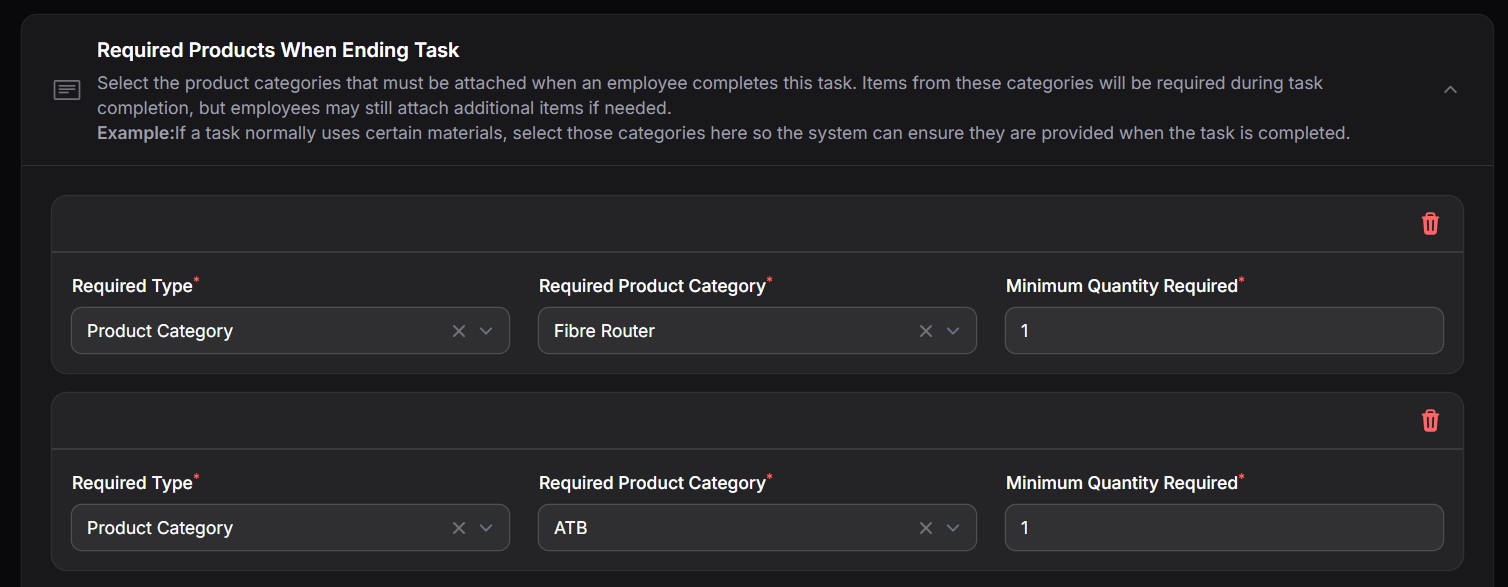Clear Required Type in the Fibre Router row
This screenshot has height=587, width=1508.
pyautogui.click(x=459, y=331)
